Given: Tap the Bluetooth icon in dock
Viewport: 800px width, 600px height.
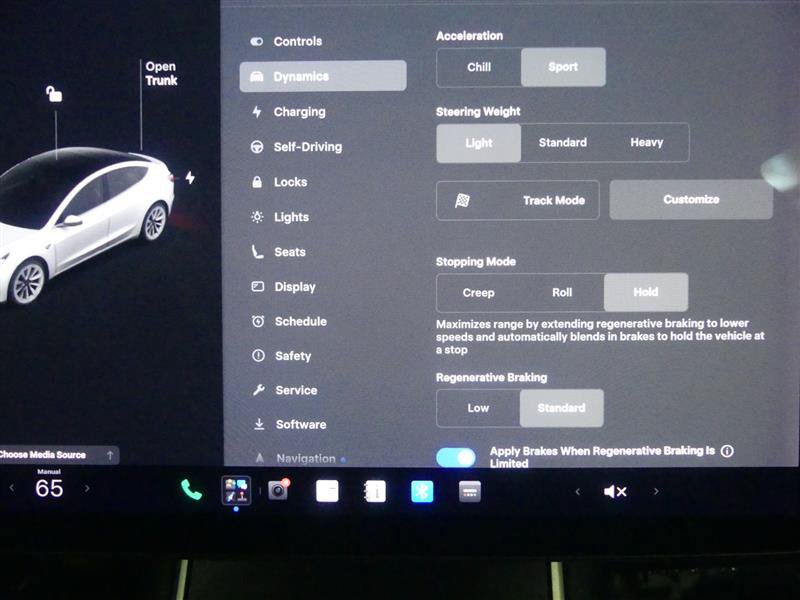Looking at the screenshot, I should [422, 492].
